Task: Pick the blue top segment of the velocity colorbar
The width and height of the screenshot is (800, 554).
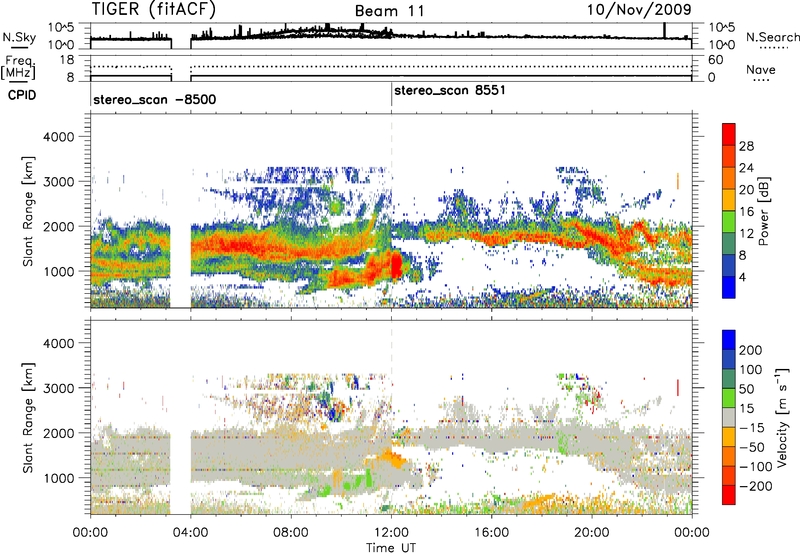Action: coord(729,340)
